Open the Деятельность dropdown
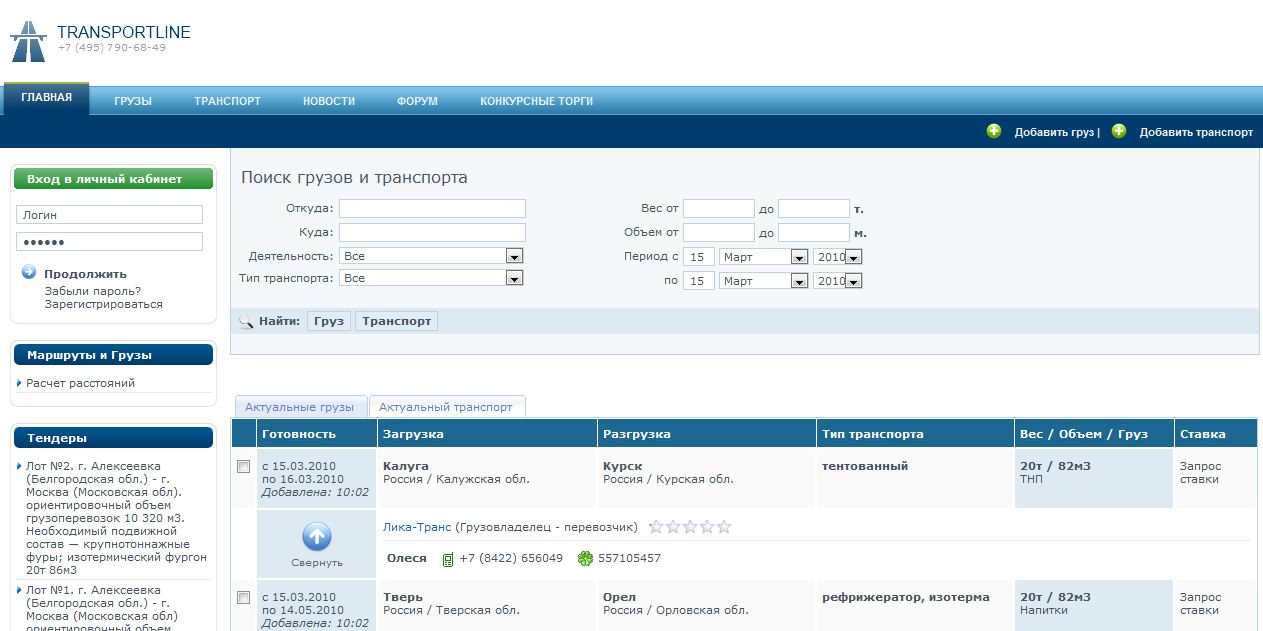 [514, 255]
